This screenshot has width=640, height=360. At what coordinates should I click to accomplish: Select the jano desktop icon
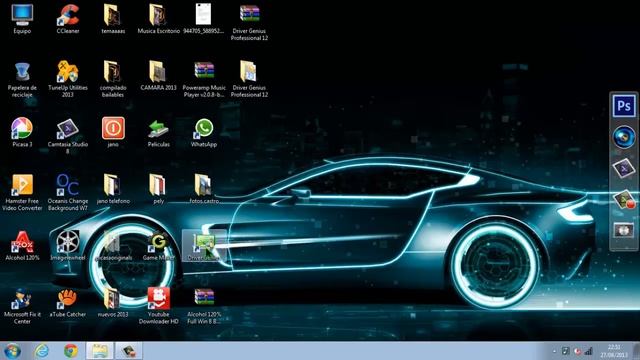(x=113, y=132)
